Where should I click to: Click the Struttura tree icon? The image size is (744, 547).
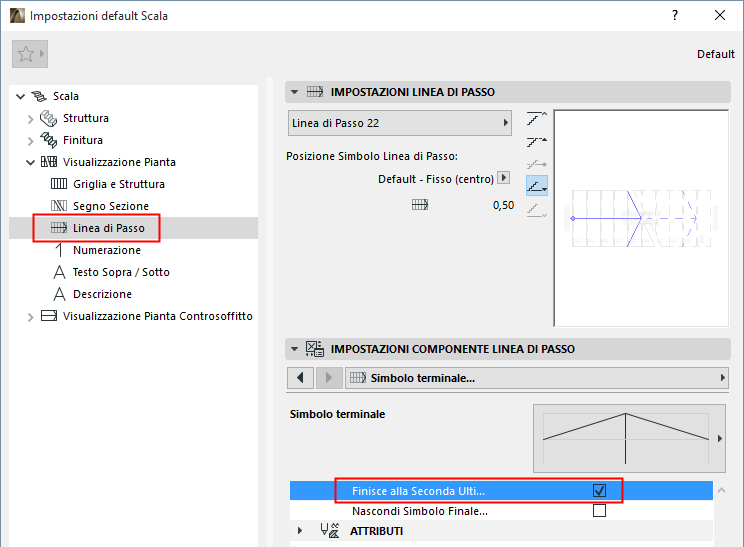[x=48, y=118]
